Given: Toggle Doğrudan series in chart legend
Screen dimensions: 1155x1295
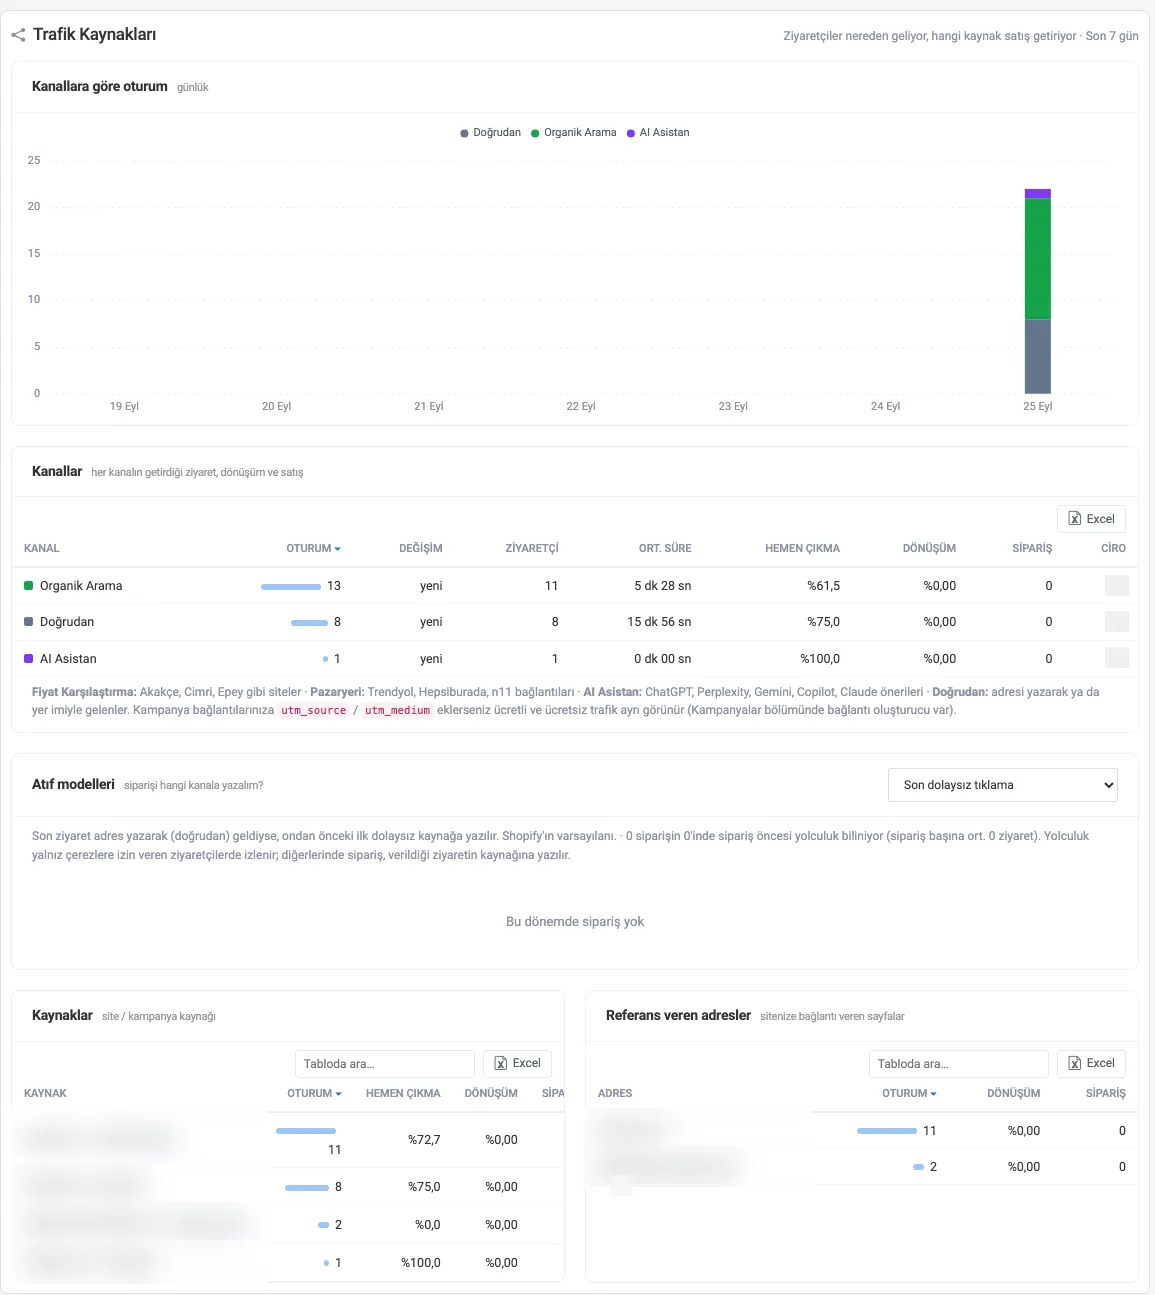Looking at the screenshot, I should coord(490,133).
